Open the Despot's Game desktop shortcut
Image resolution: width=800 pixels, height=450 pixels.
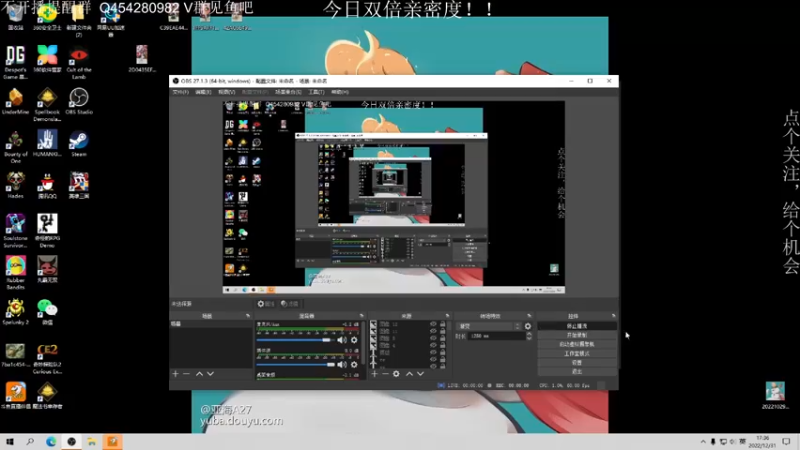(x=15, y=62)
